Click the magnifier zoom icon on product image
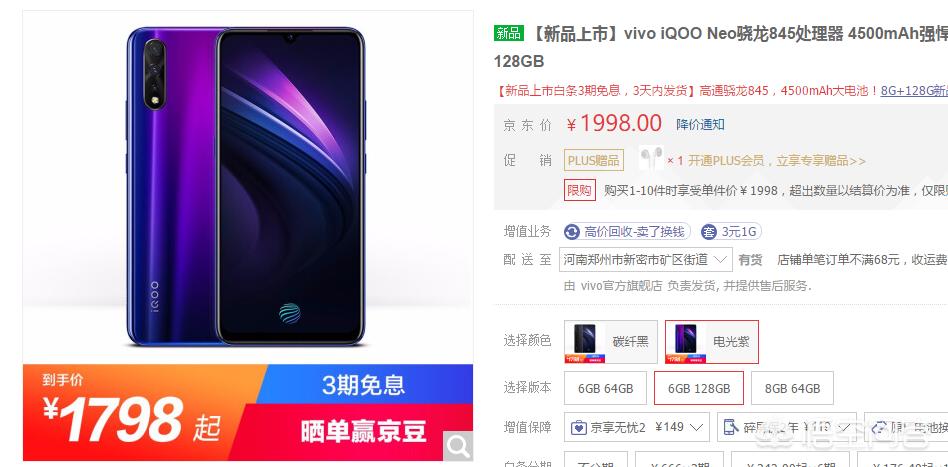 point(458,446)
